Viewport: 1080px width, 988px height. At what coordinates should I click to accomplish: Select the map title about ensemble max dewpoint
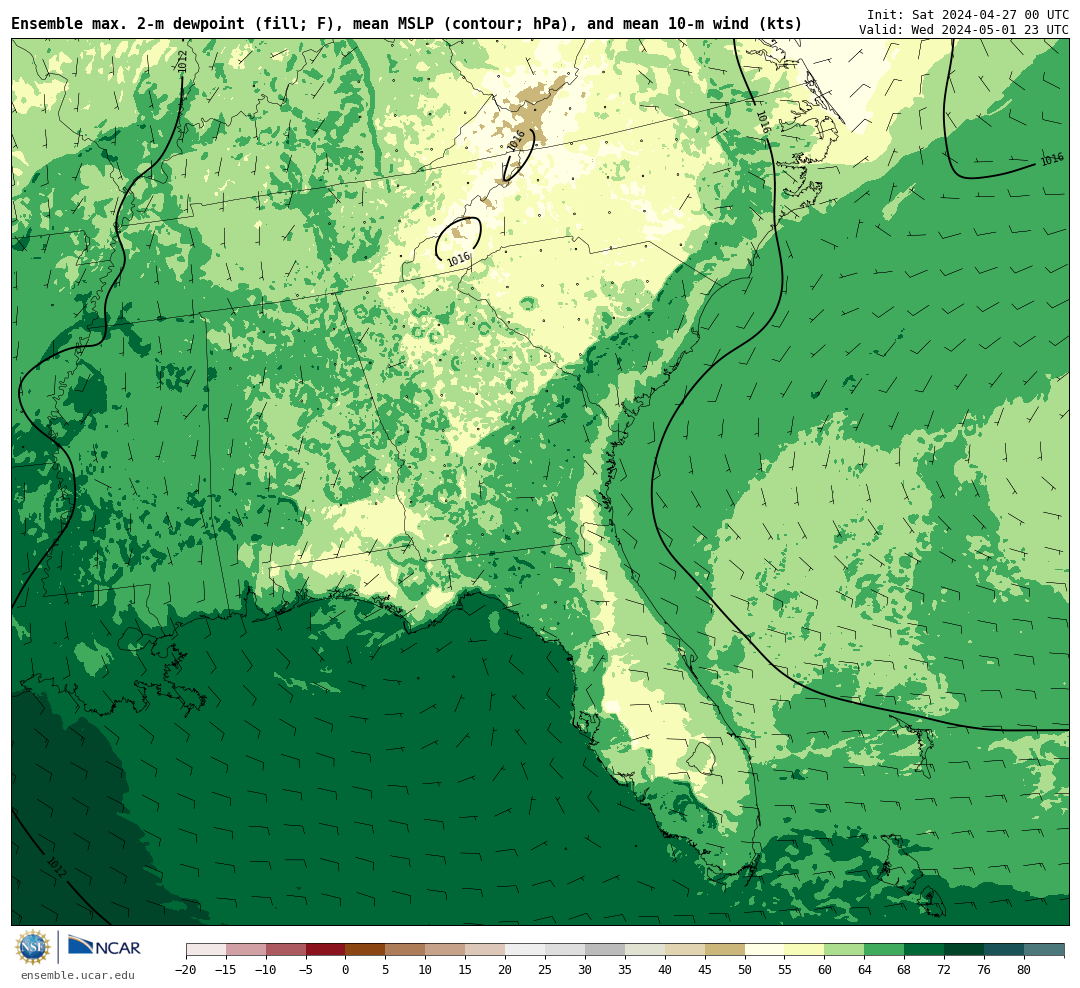(x=406, y=24)
